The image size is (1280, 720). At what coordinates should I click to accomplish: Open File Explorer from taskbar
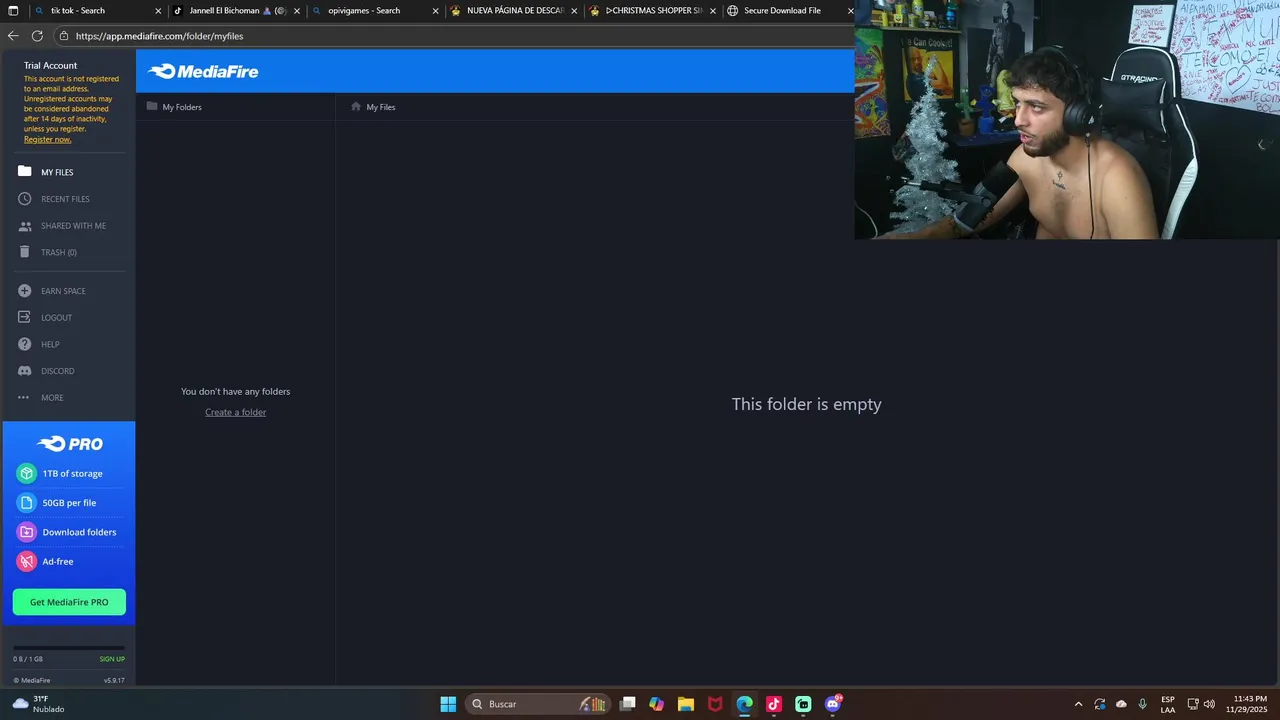686,704
